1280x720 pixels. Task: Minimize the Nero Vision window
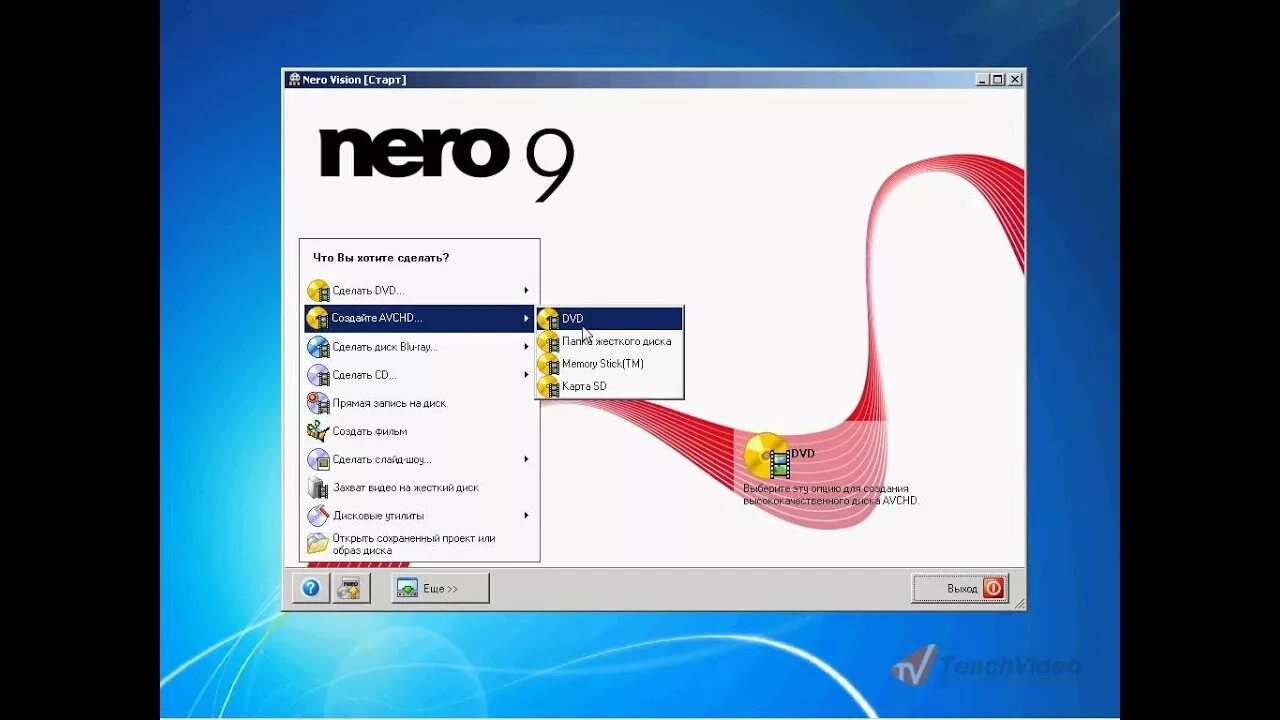982,80
